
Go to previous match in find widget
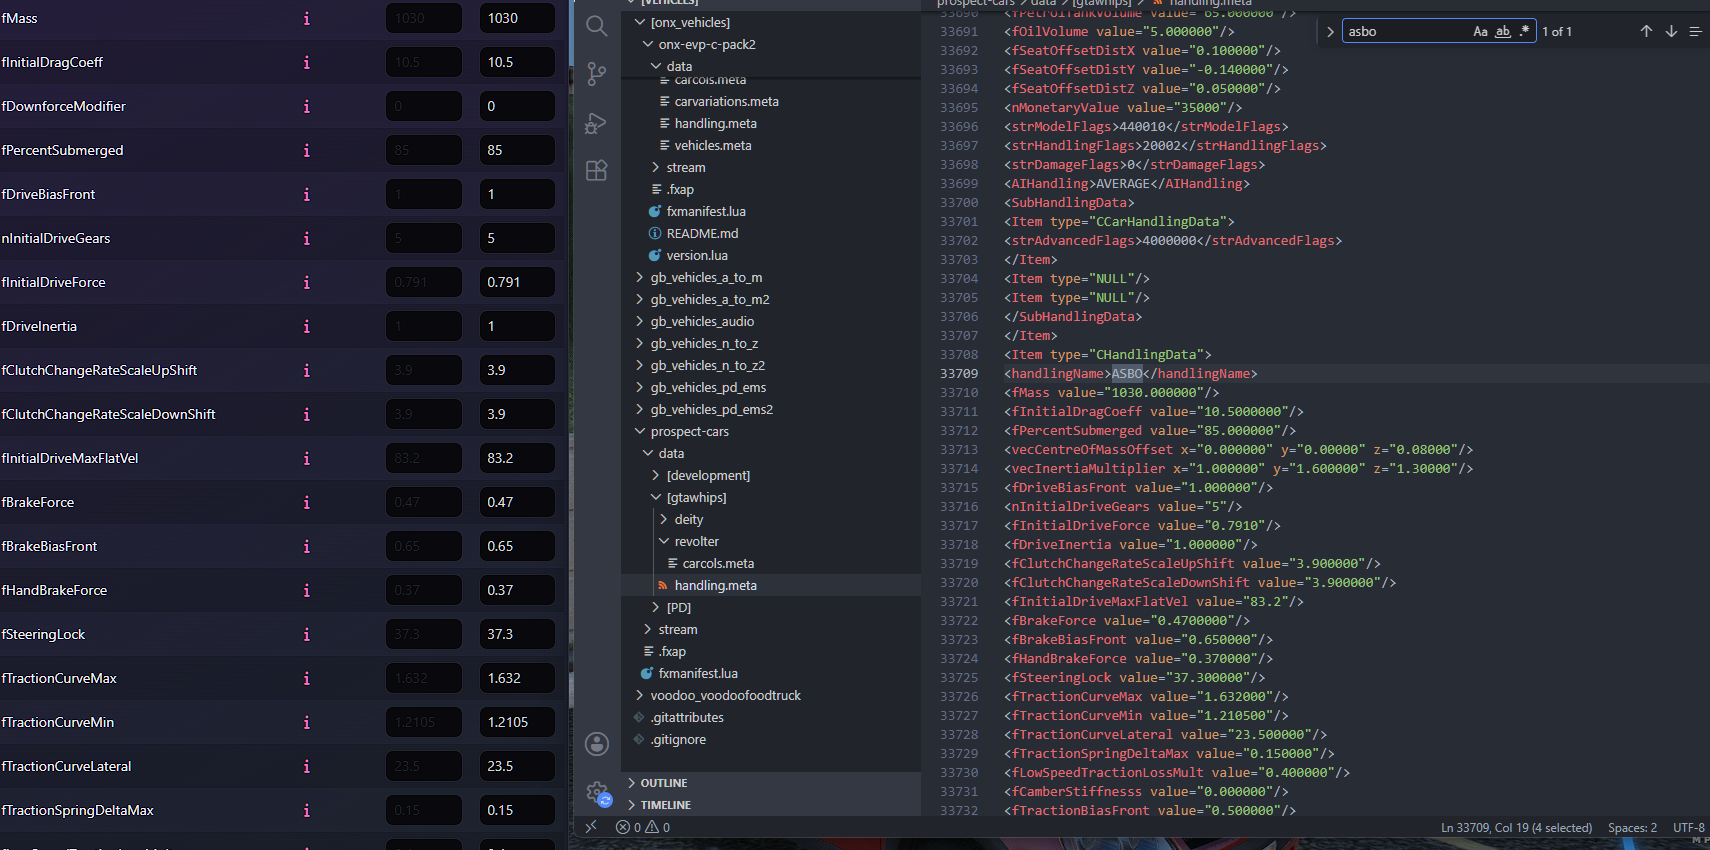(1646, 32)
